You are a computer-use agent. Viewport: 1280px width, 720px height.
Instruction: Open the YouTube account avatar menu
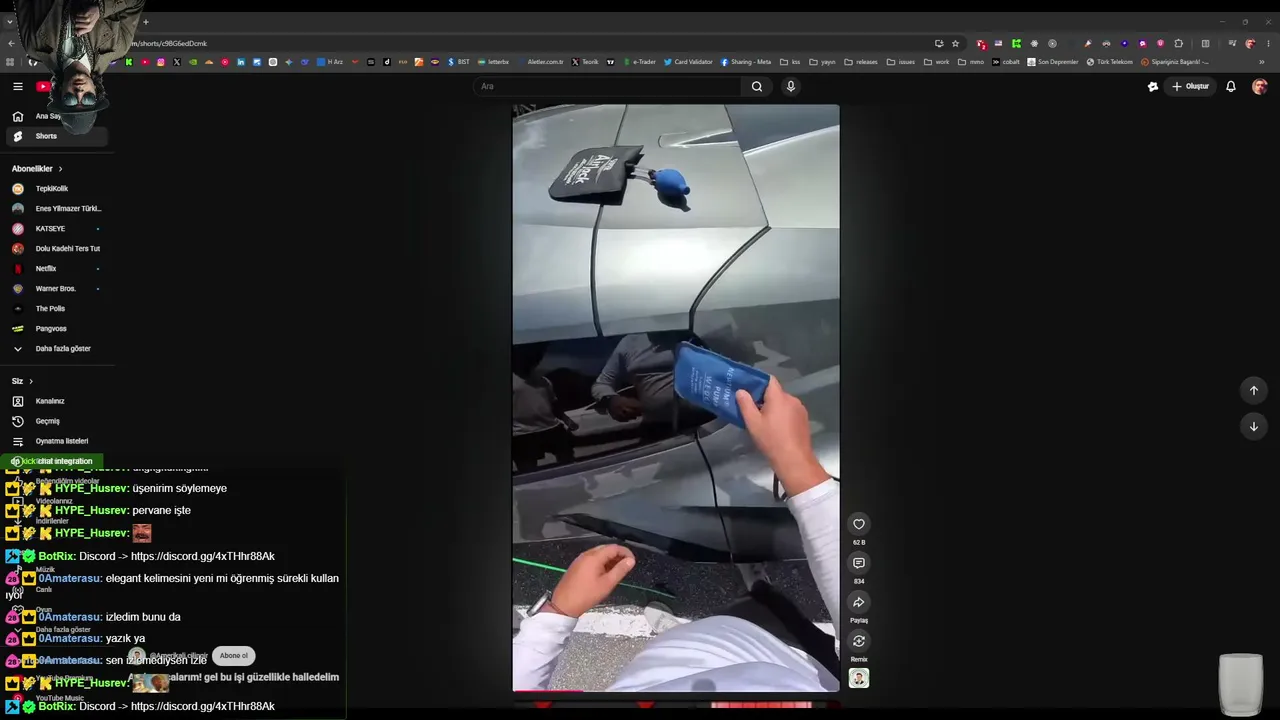point(1259,87)
